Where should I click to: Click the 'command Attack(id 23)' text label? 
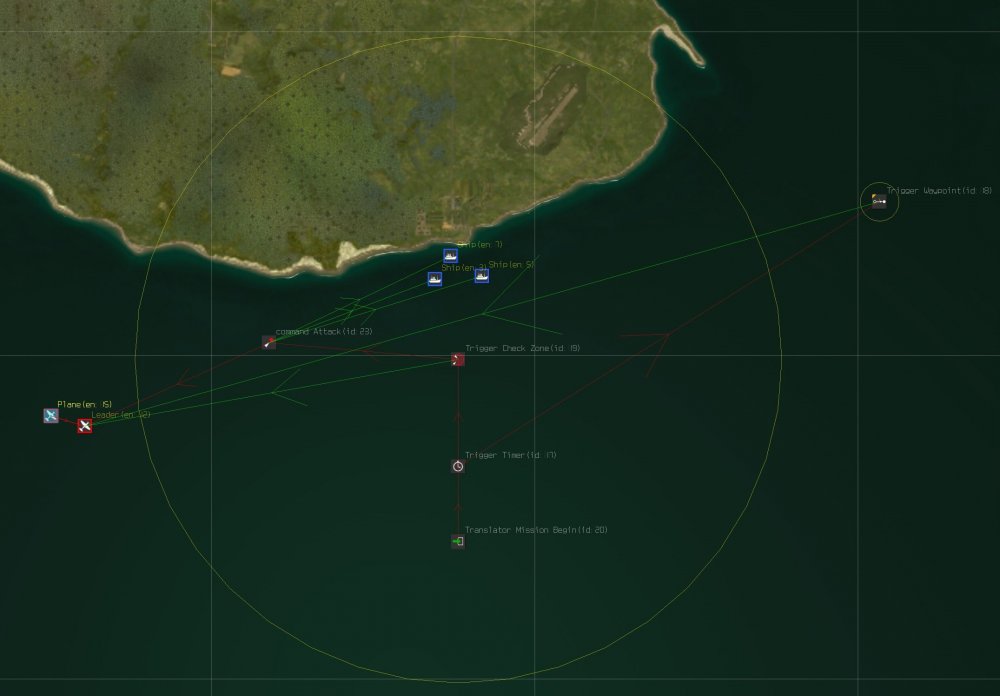pos(324,332)
